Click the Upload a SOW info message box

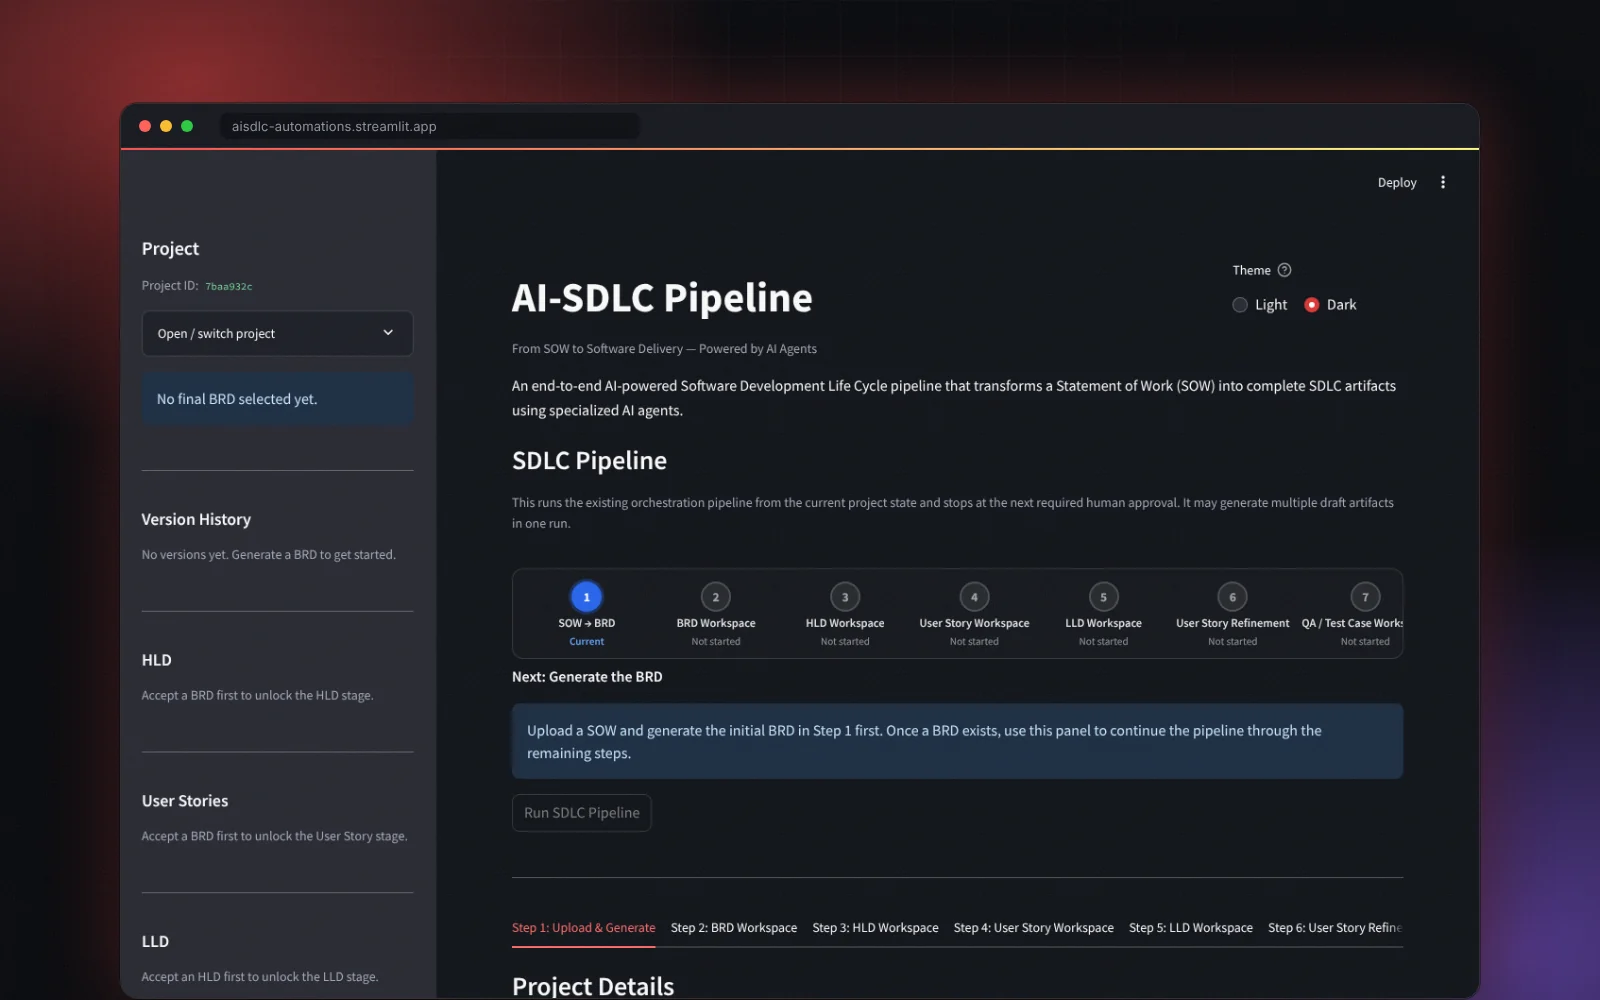tap(957, 742)
